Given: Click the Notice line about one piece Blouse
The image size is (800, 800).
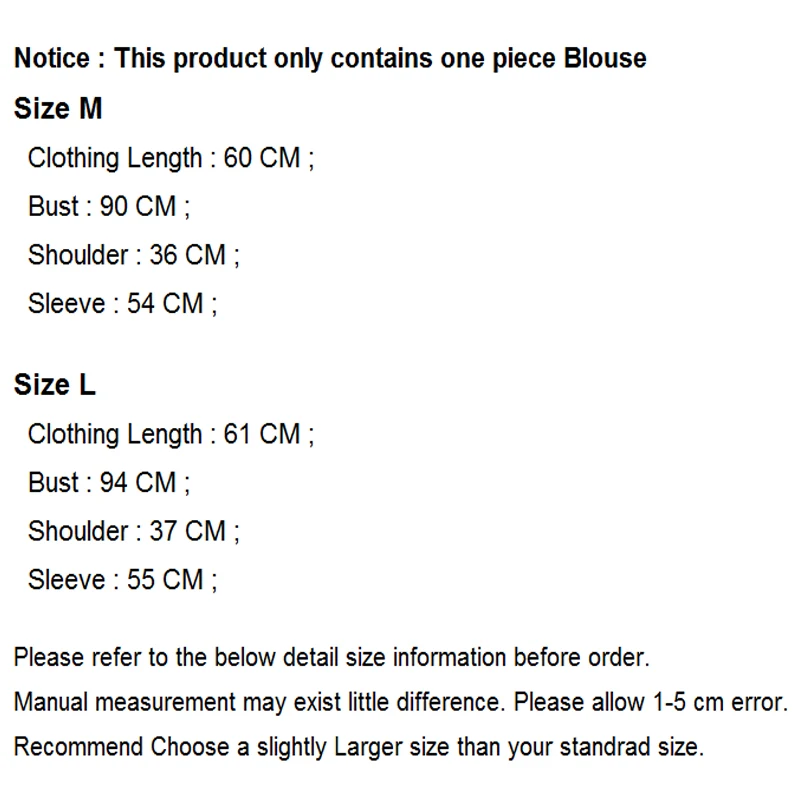Looking at the screenshot, I should 330,58.
